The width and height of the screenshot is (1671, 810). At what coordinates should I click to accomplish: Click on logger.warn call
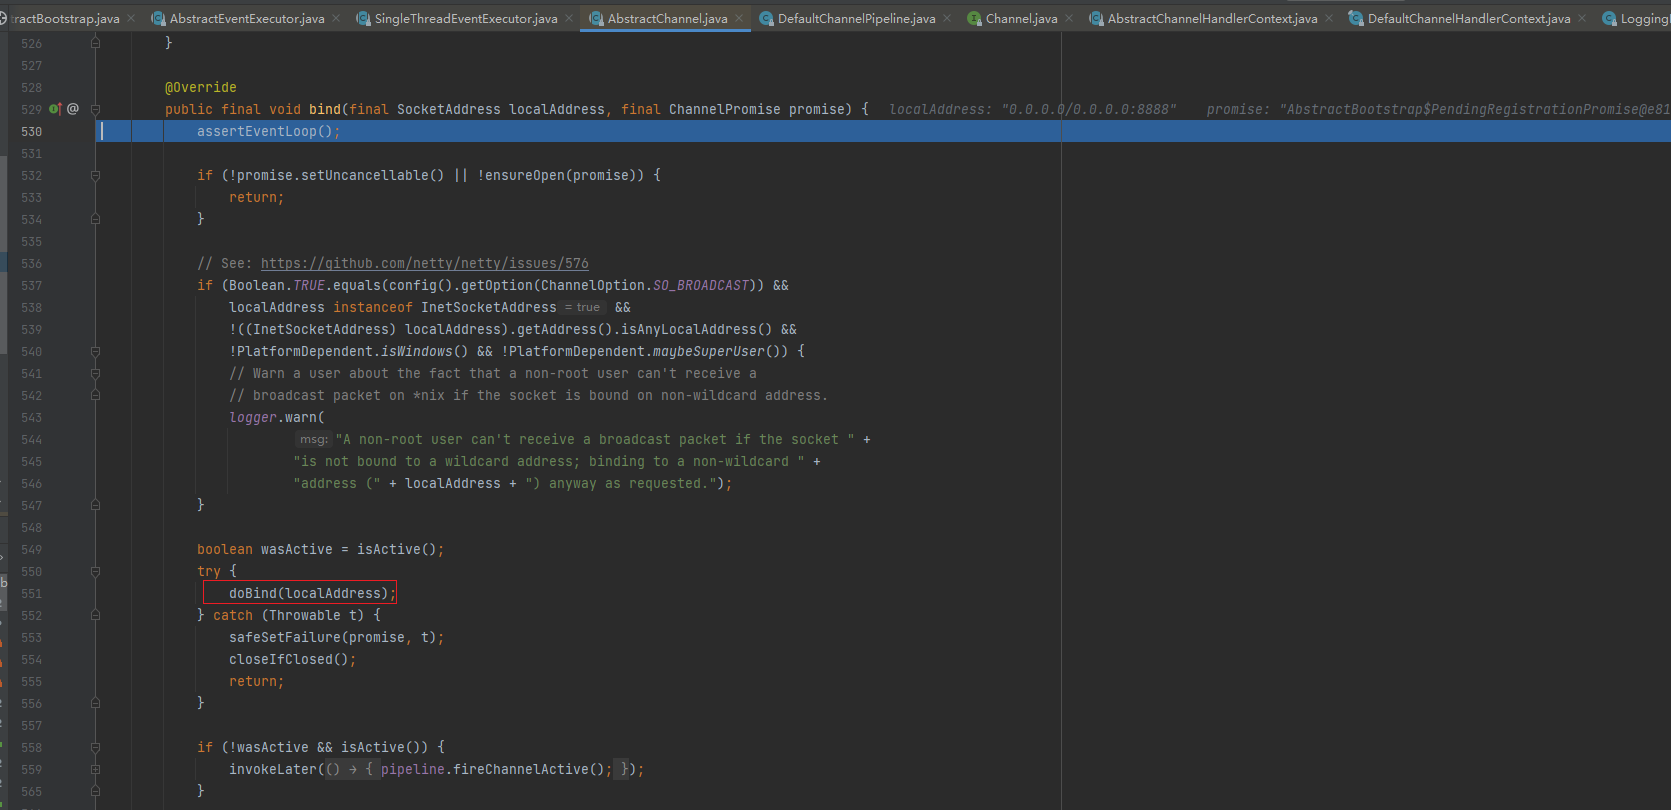pyautogui.click(x=272, y=417)
